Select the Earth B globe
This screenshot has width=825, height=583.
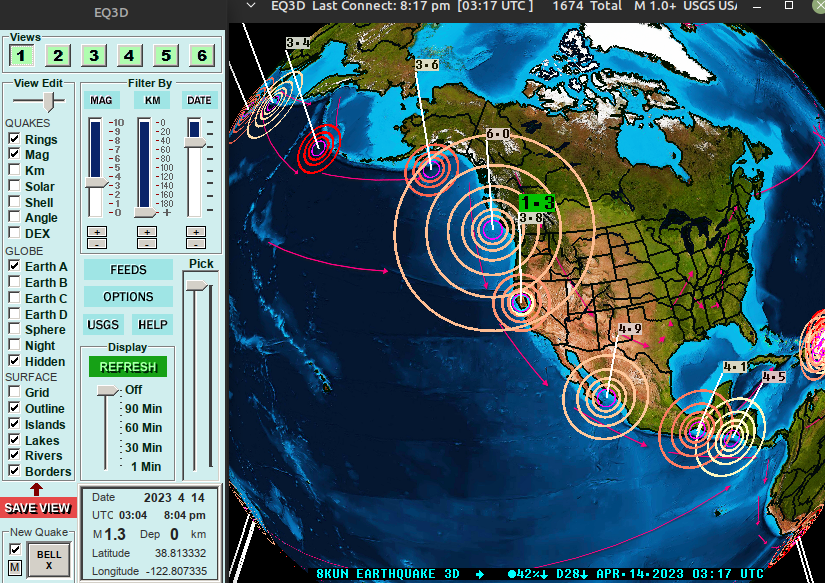coord(14,282)
